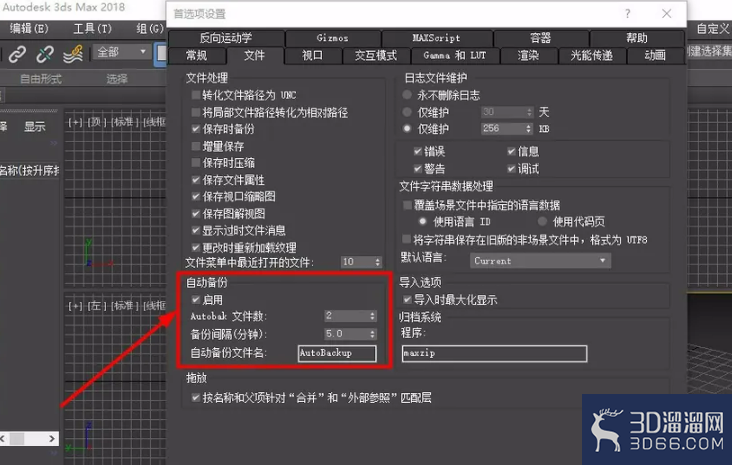Viewport: 732px width, 465px height.
Task: Click Autobak 文件数 value field
Action: click(346, 316)
